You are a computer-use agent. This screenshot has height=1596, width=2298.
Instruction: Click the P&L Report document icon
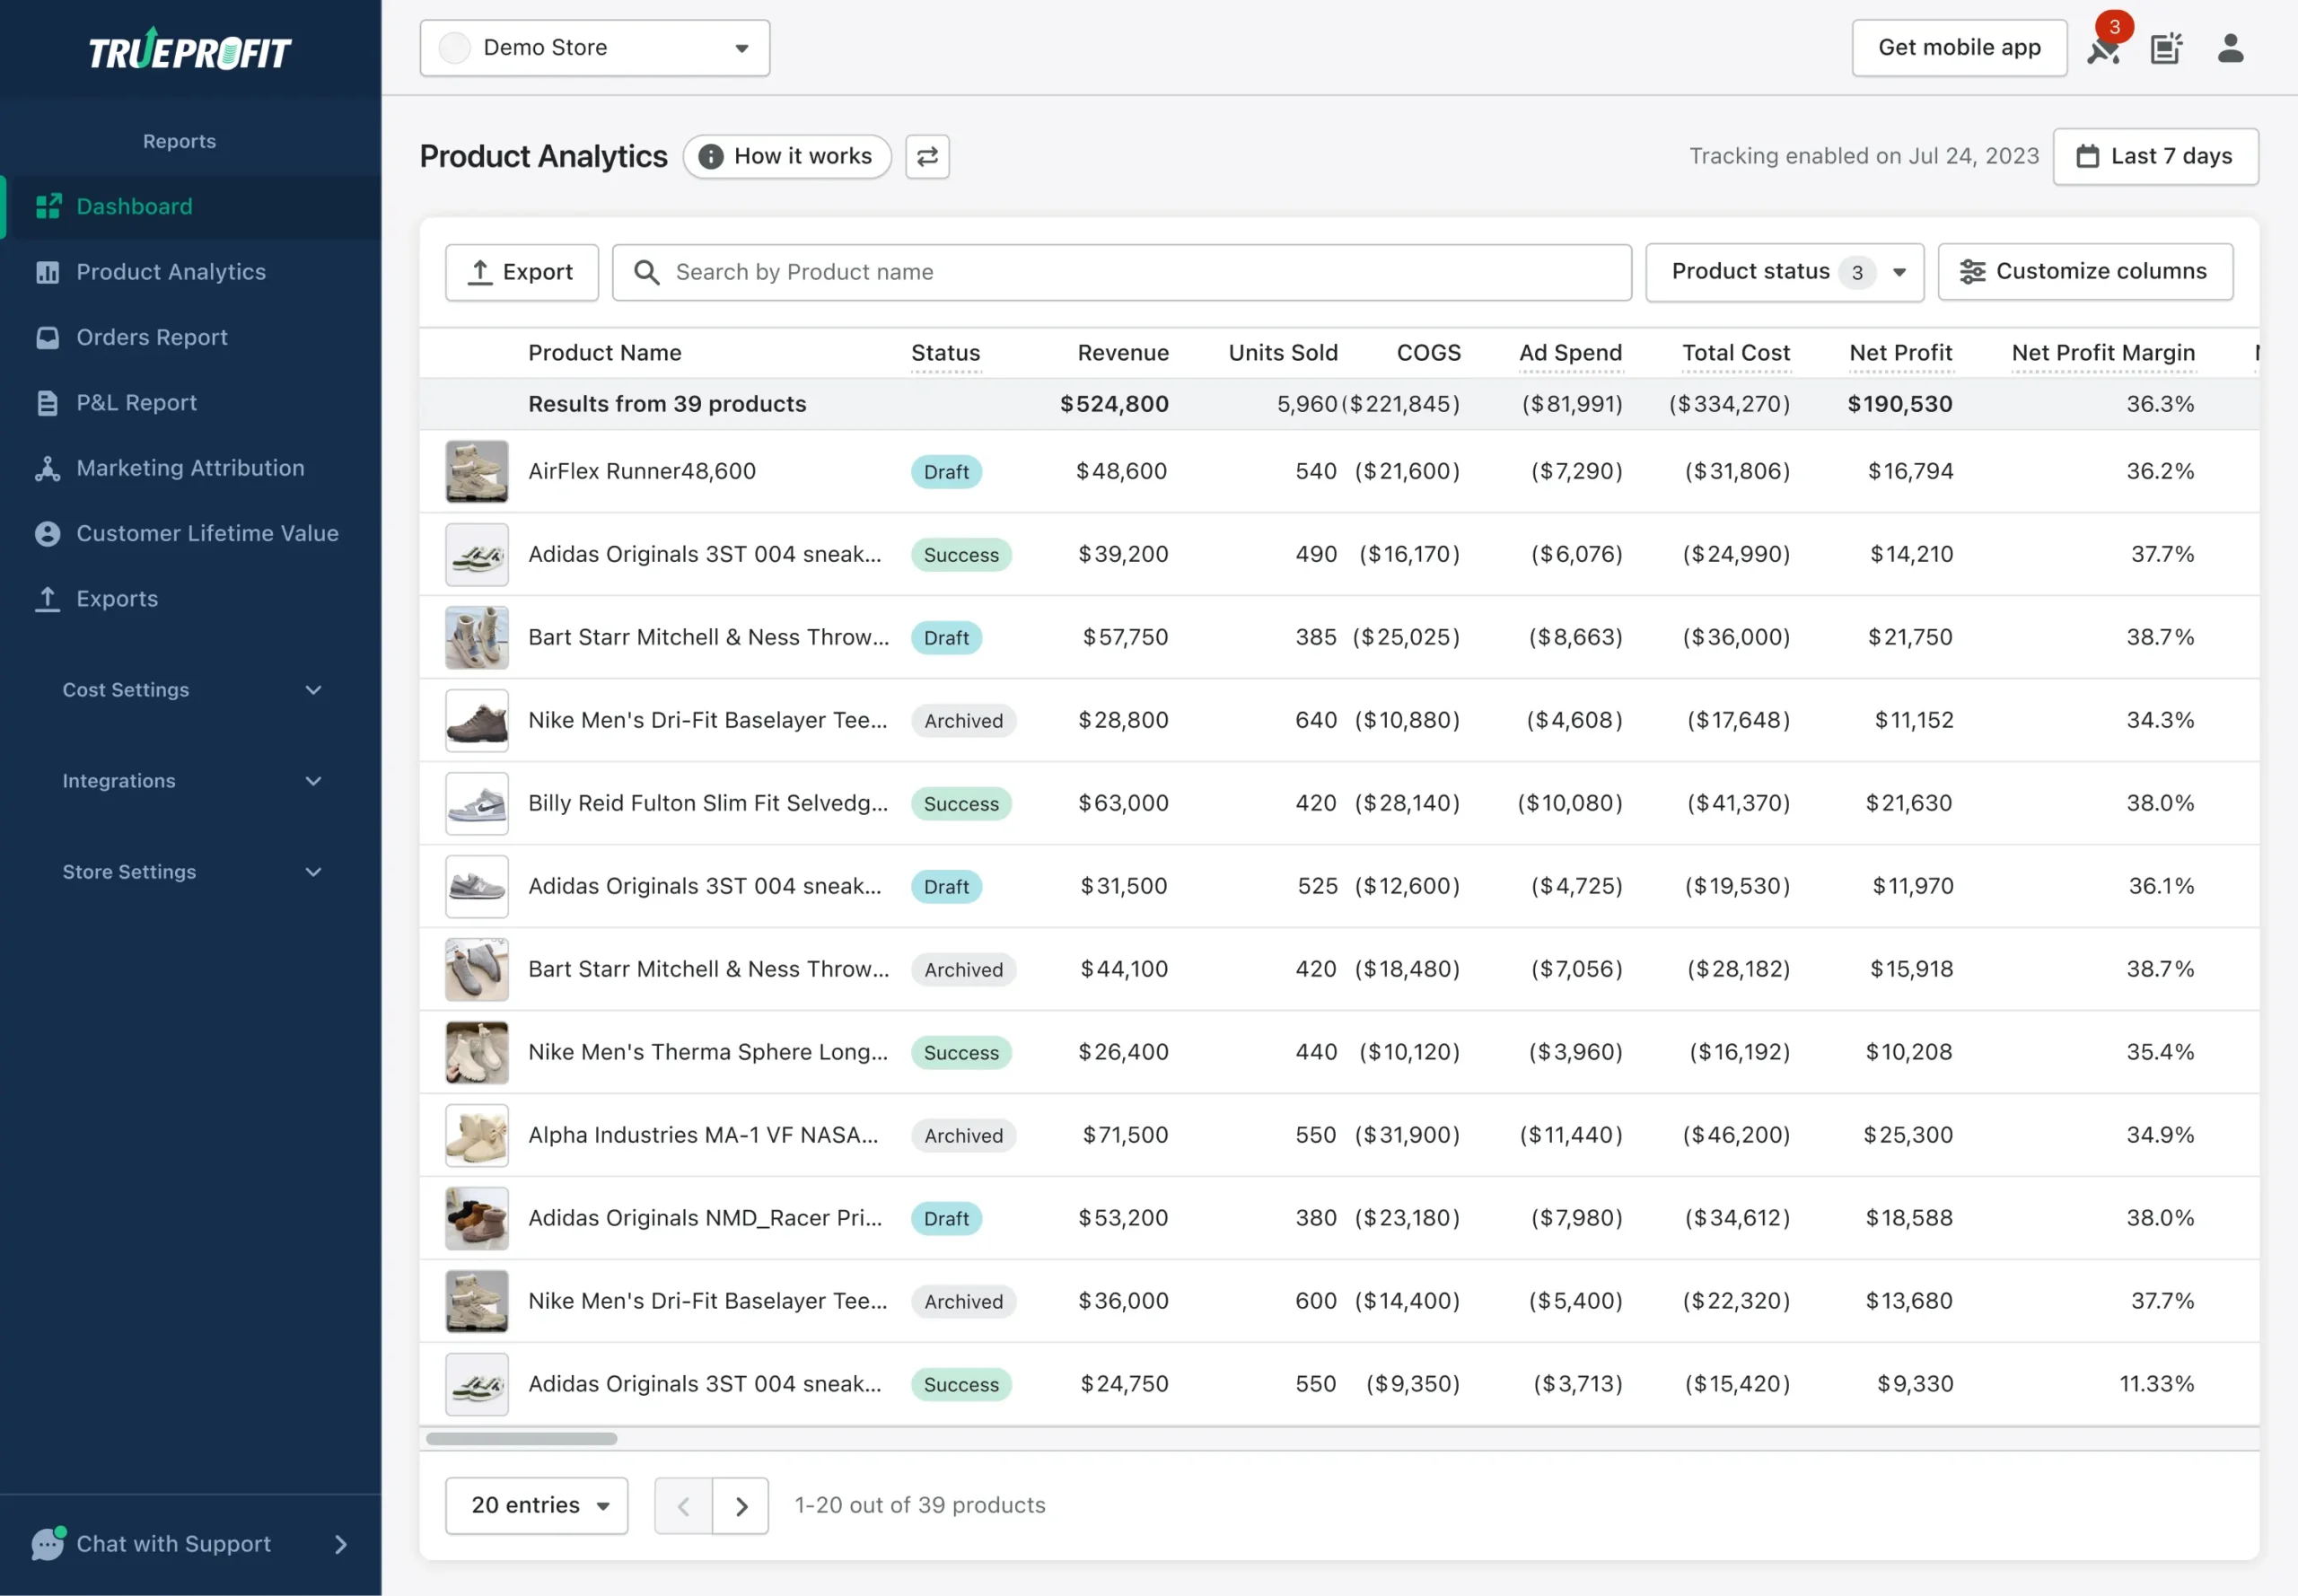click(x=48, y=403)
